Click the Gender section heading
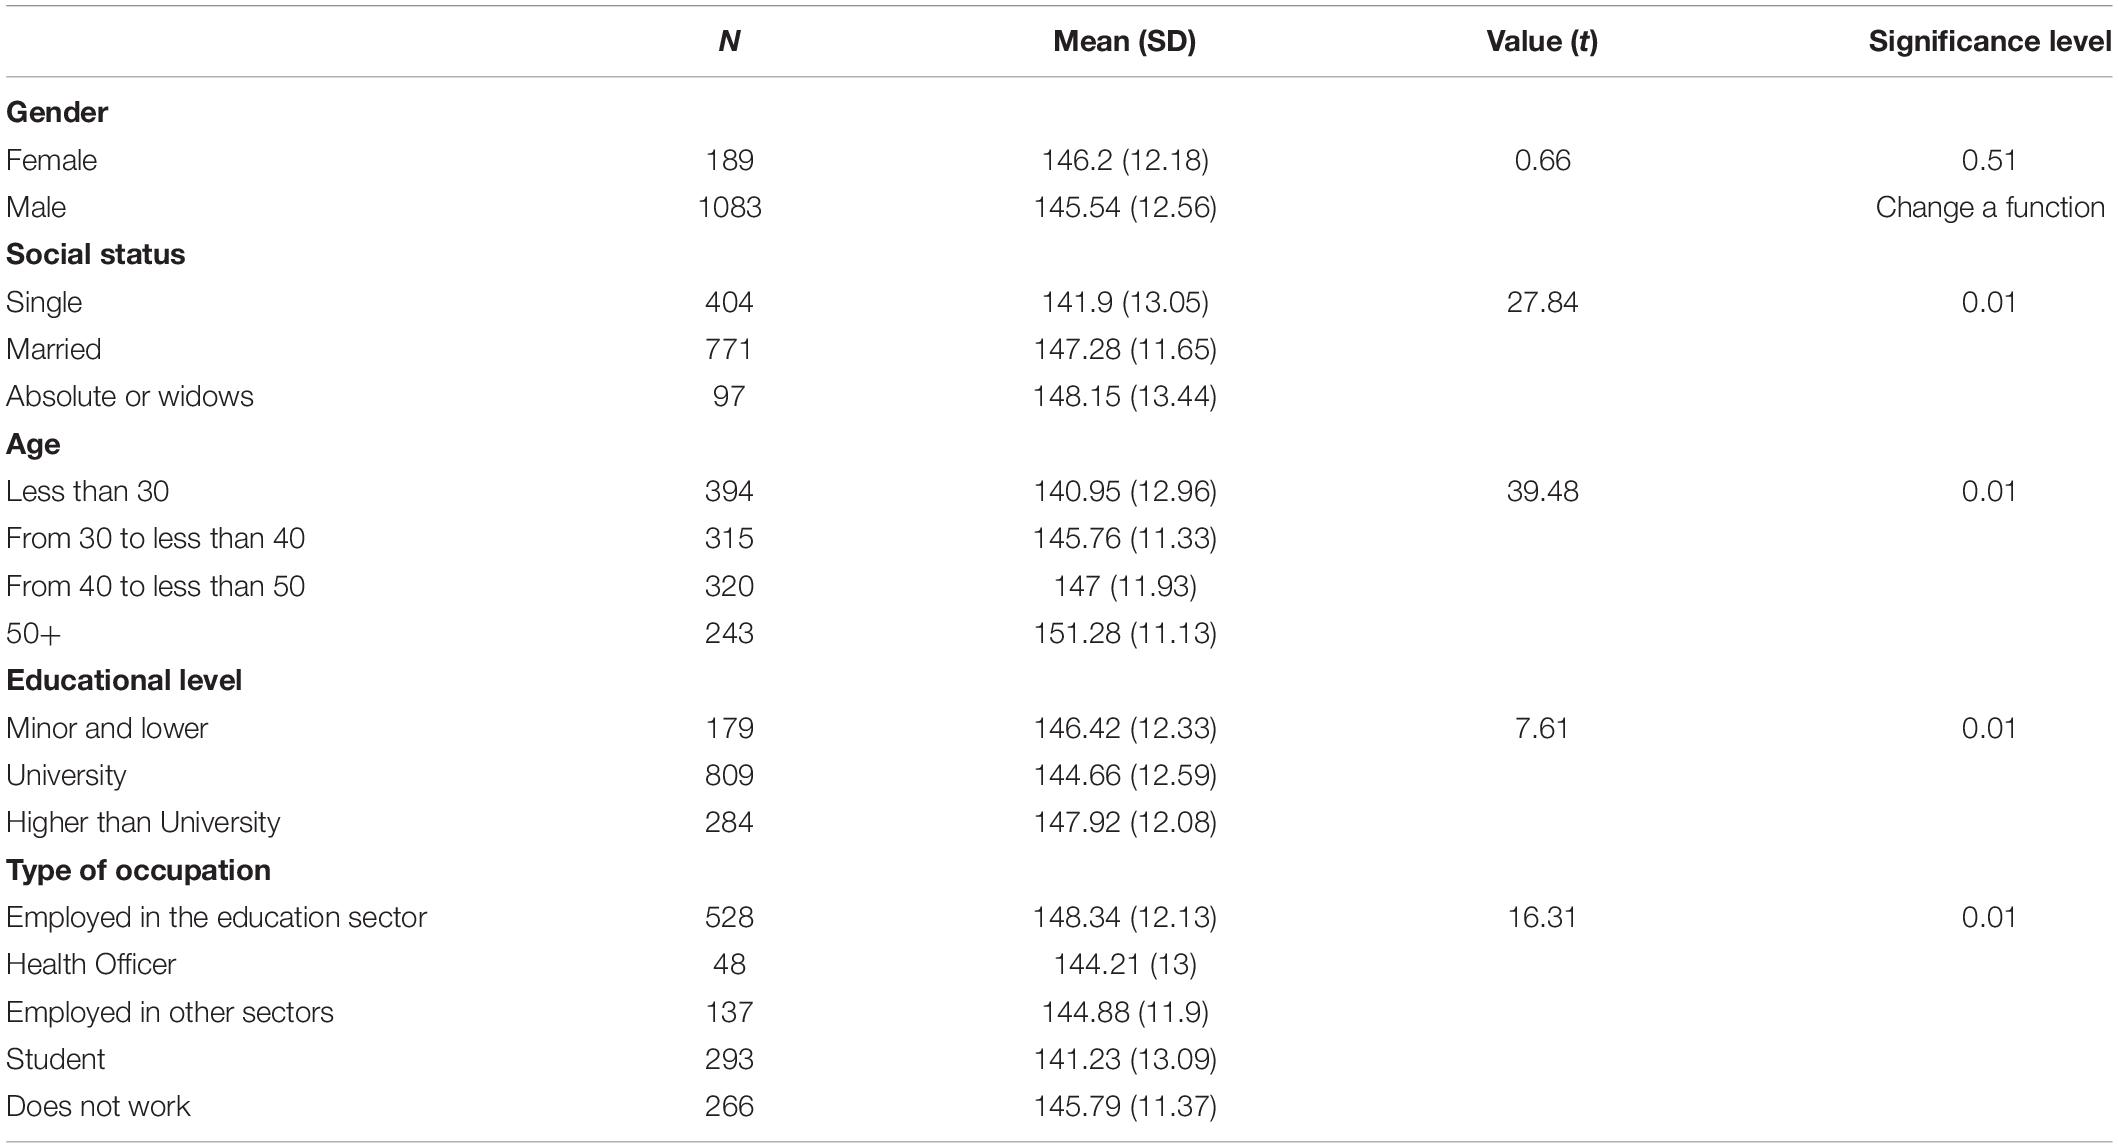 pyautogui.click(x=57, y=112)
